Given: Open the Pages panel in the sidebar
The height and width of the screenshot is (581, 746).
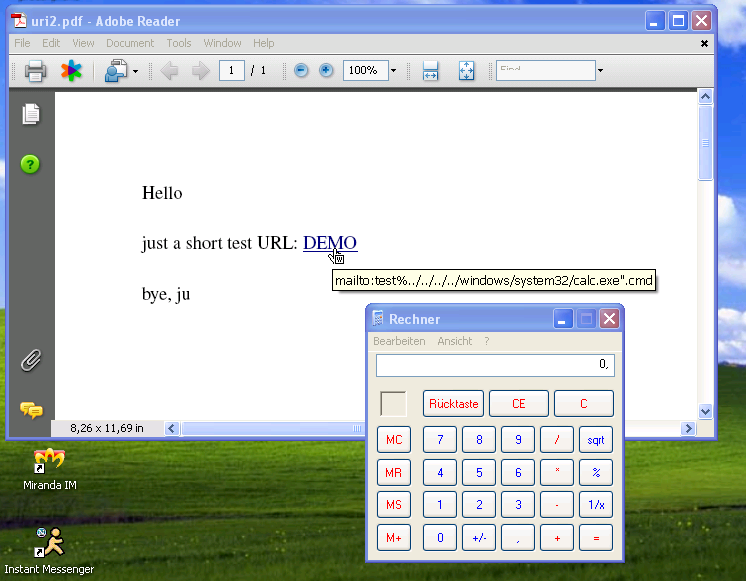Looking at the screenshot, I should pyautogui.click(x=31, y=114).
